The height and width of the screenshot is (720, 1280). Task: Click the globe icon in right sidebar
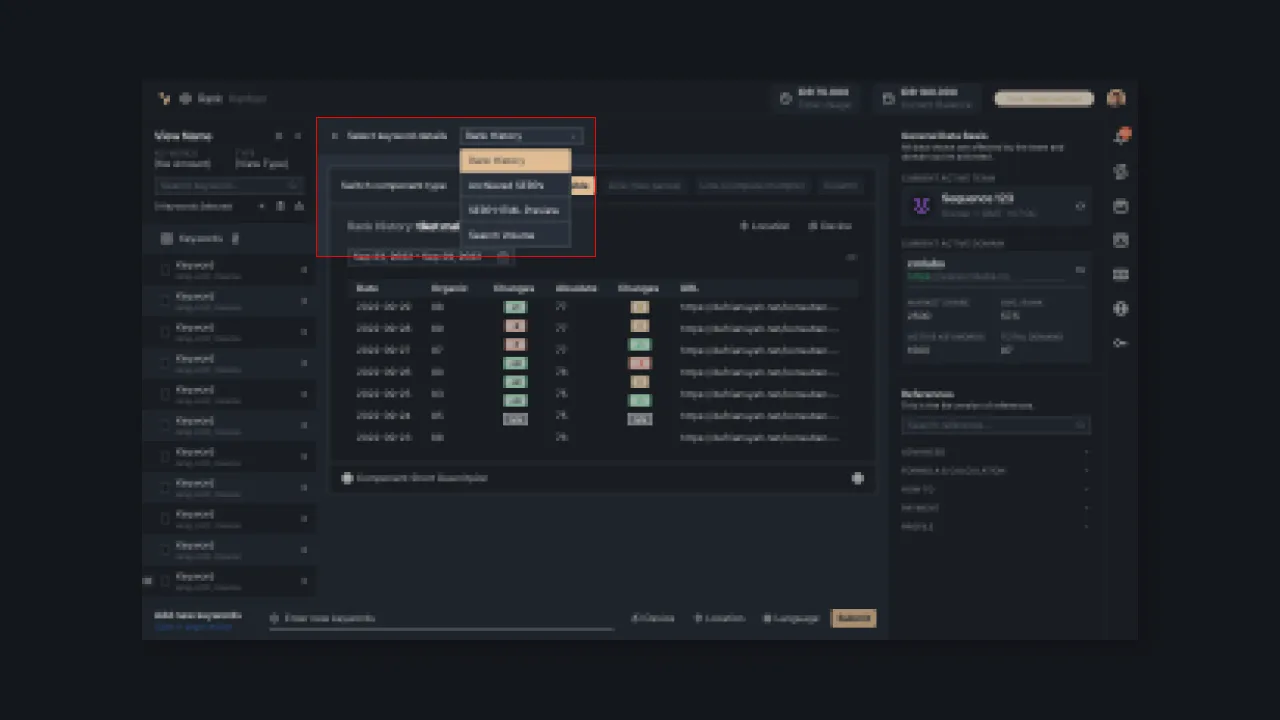[x=1121, y=309]
